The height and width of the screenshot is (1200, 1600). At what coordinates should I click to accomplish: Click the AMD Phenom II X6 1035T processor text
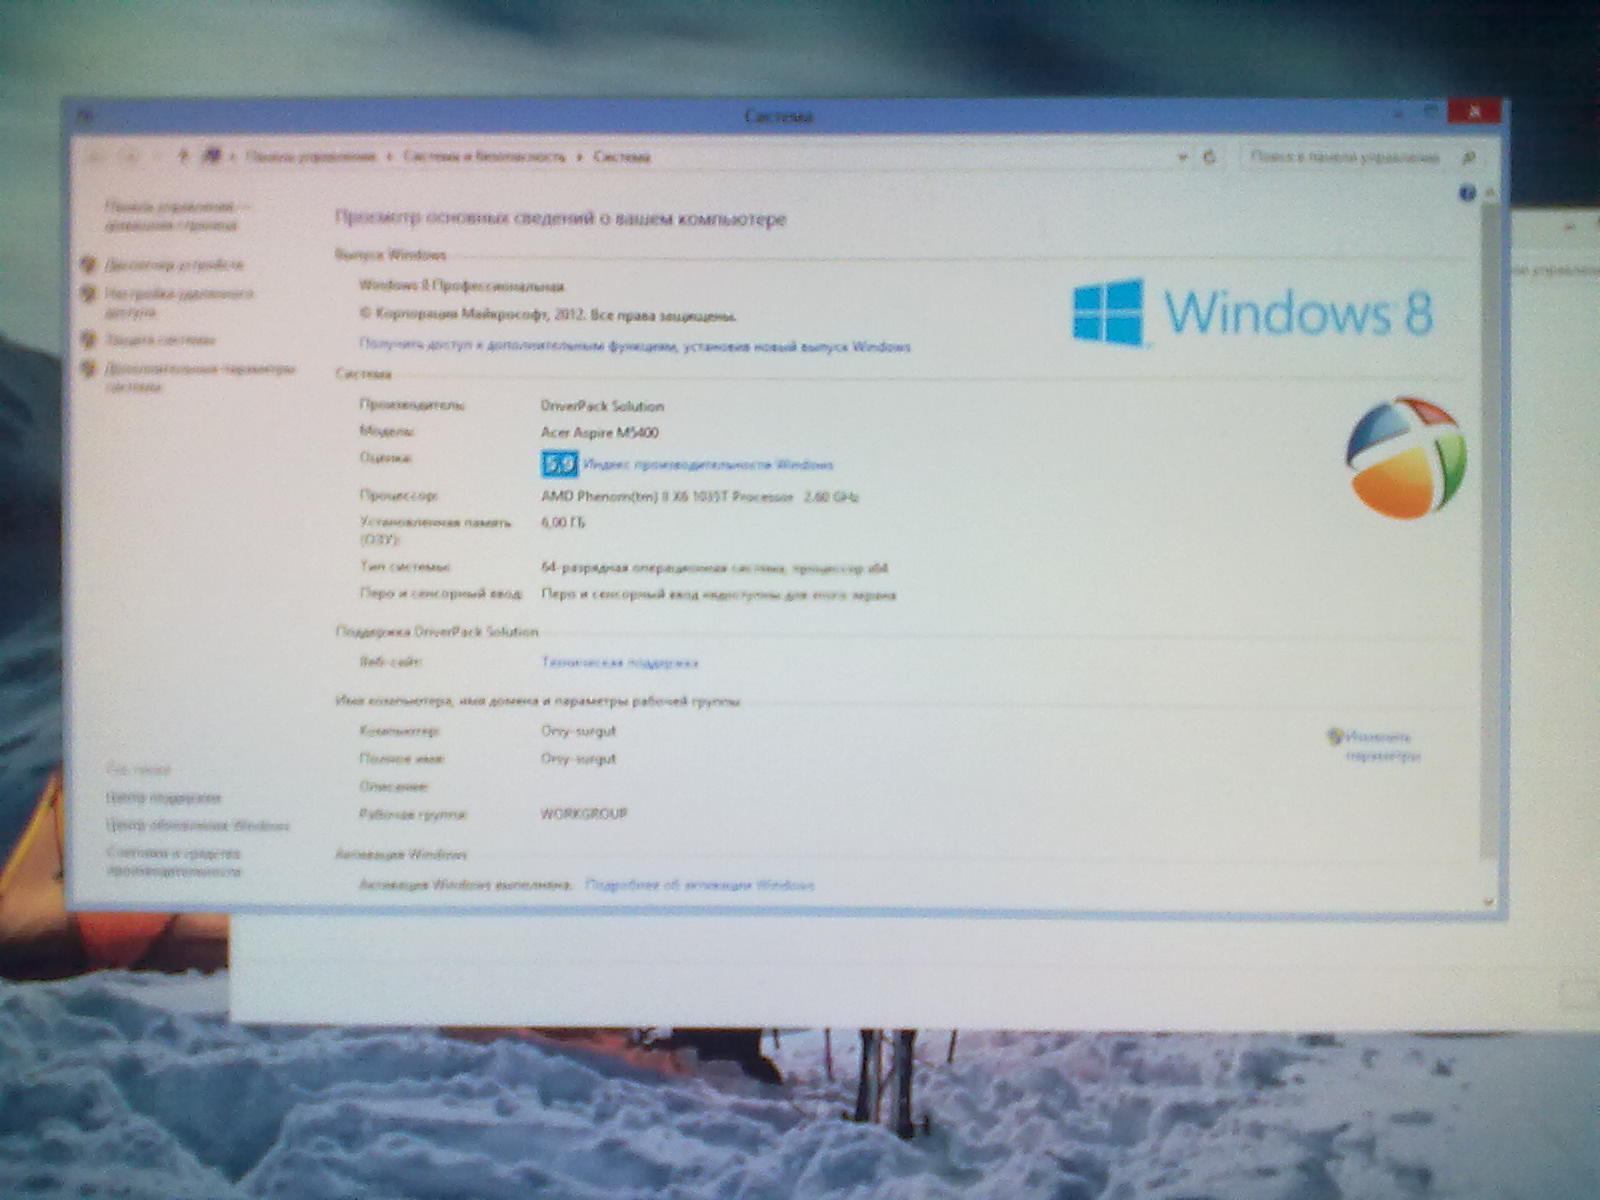(x=700, y=496)
